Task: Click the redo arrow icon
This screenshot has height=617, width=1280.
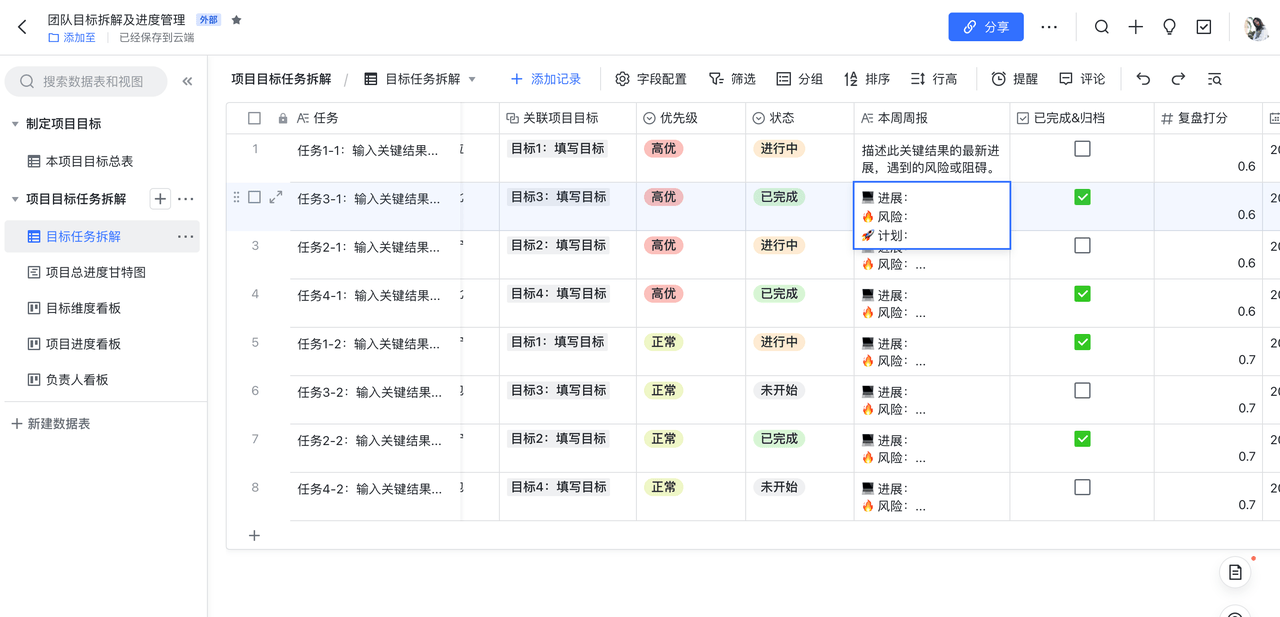Action: pos(1178,79)
